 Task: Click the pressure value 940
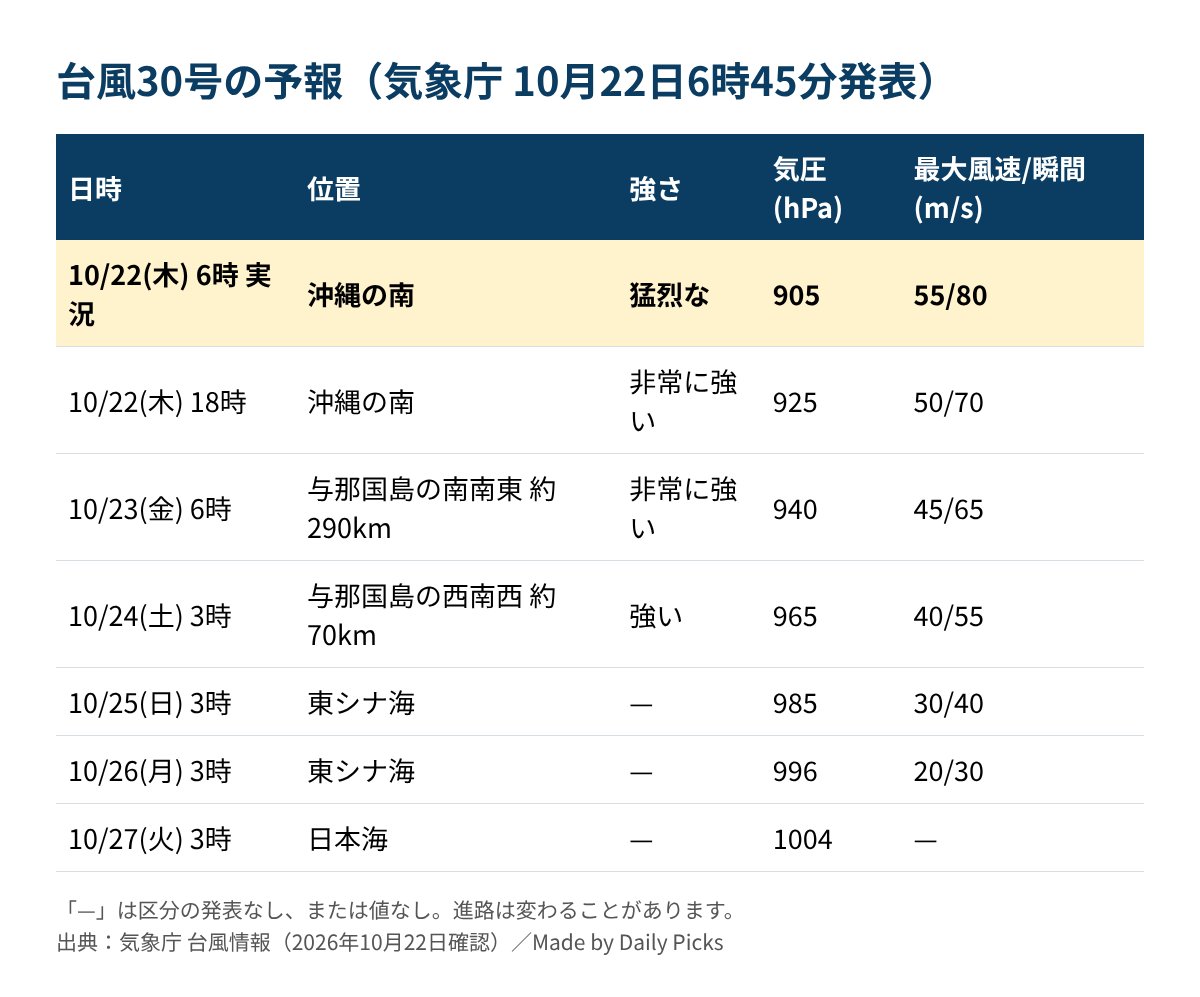(x=795, y=509)
